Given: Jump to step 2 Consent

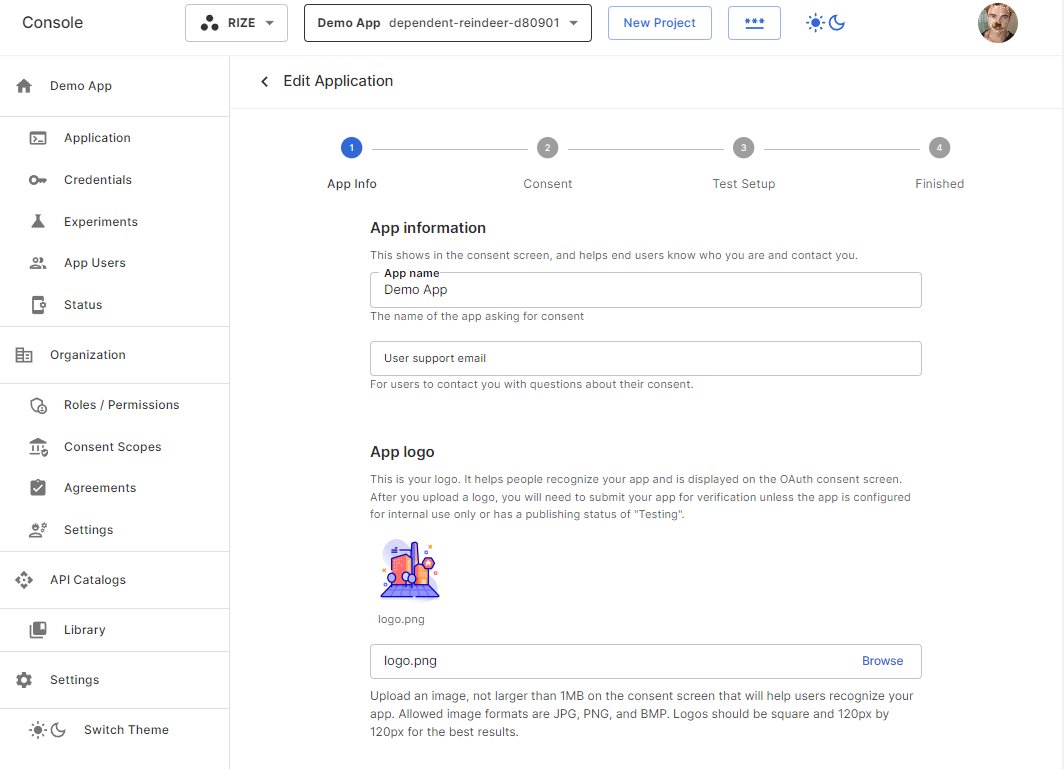Looking at the screenshot, I should point(547,148).
